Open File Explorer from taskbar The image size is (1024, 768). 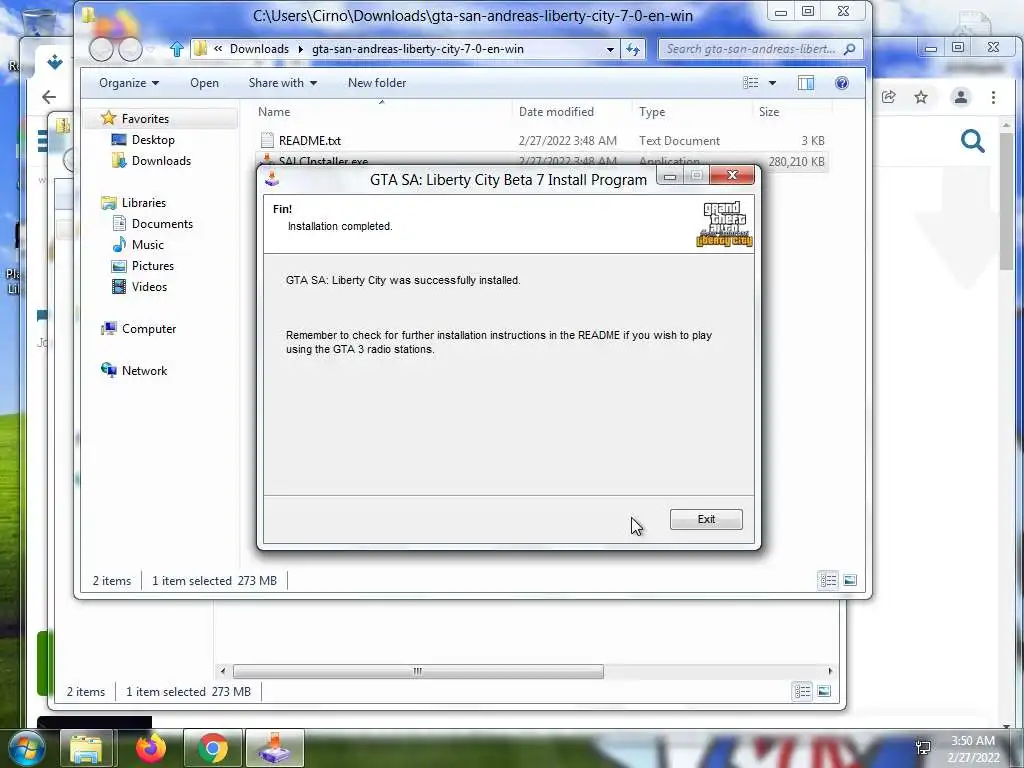(86, 748)
